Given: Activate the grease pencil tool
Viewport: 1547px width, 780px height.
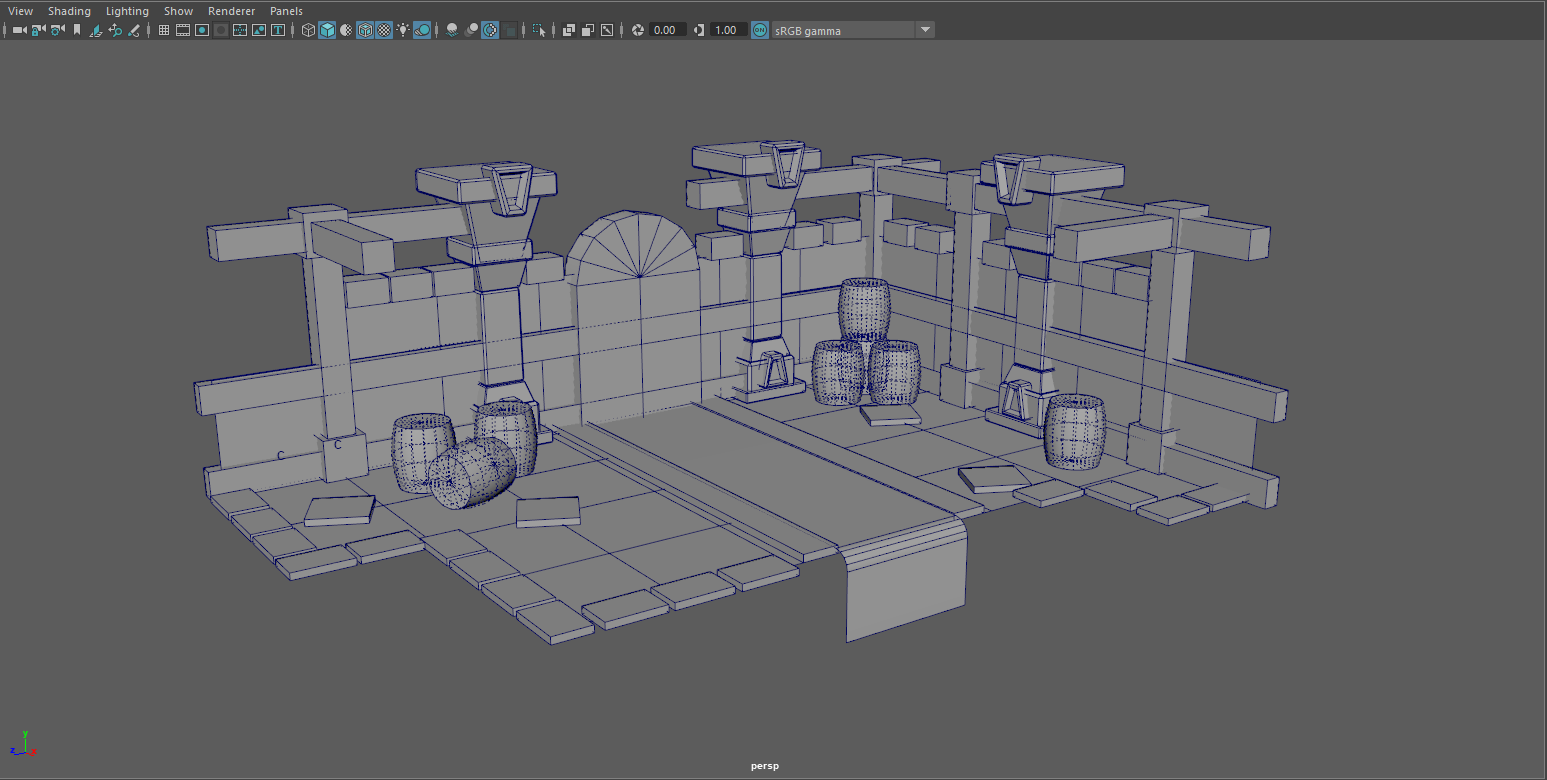Looking at the screenshot, I should [132, 30].
